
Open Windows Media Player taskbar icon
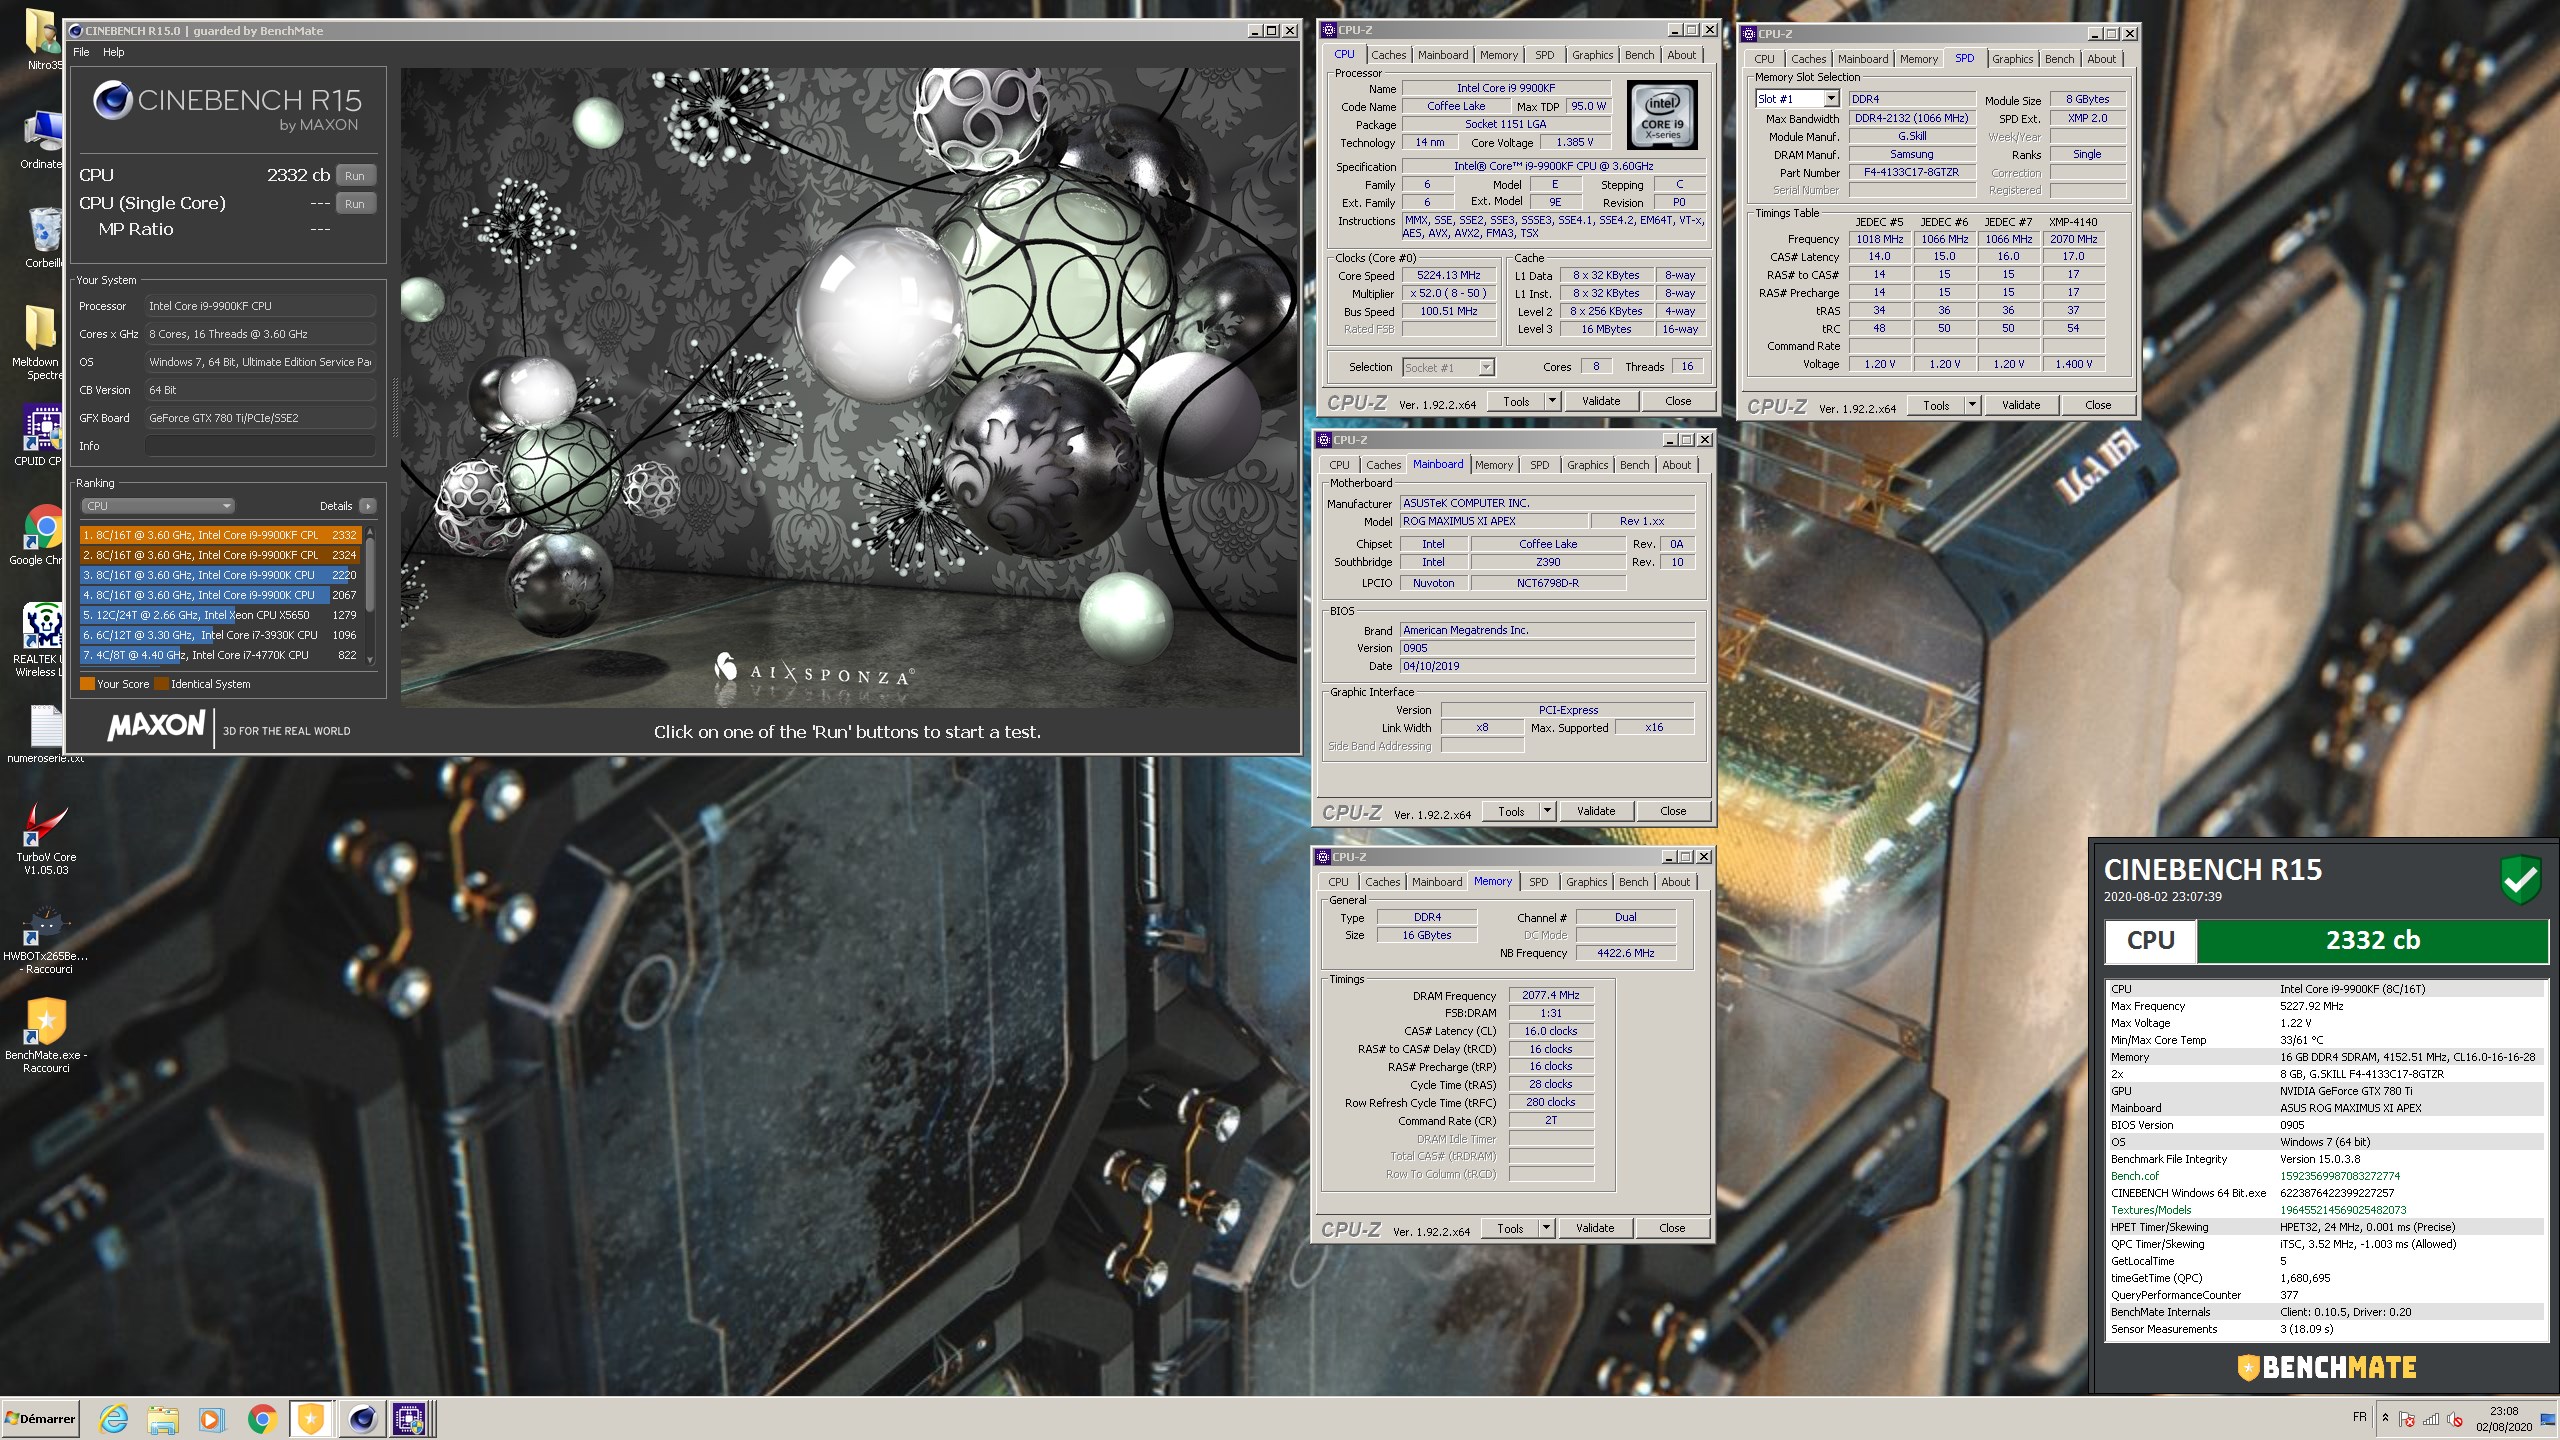(x=211, y=1418)
